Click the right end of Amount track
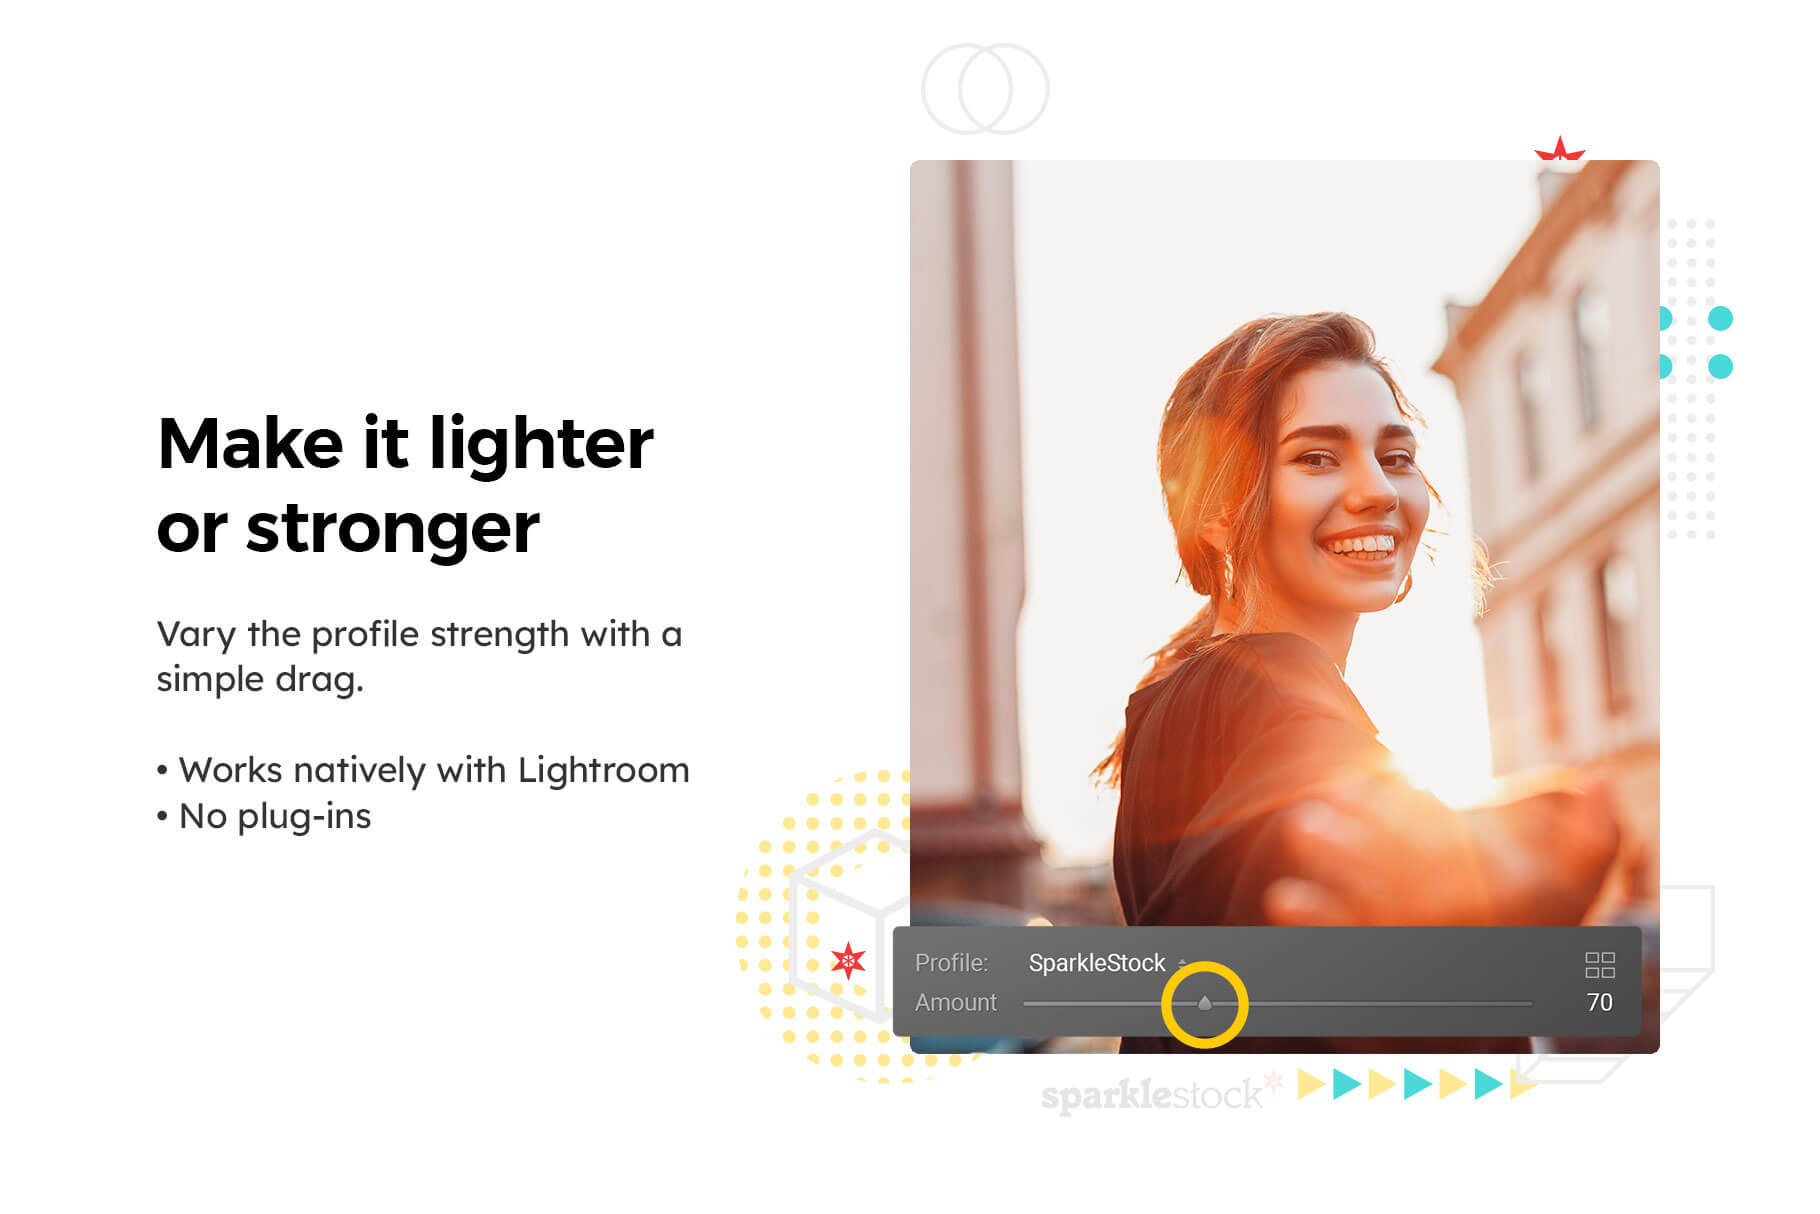1820x1214 pixels. [1526, 1003]
